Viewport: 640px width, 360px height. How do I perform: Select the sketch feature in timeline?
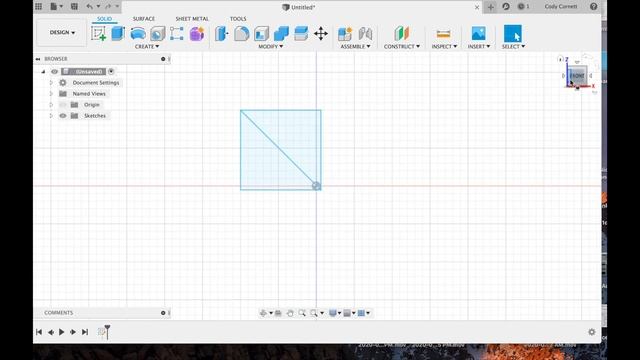(101, 332)
